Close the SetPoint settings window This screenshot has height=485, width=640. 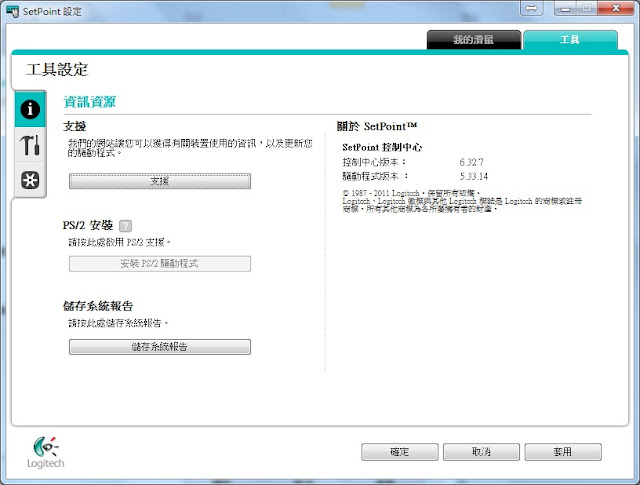pos(616,8)
